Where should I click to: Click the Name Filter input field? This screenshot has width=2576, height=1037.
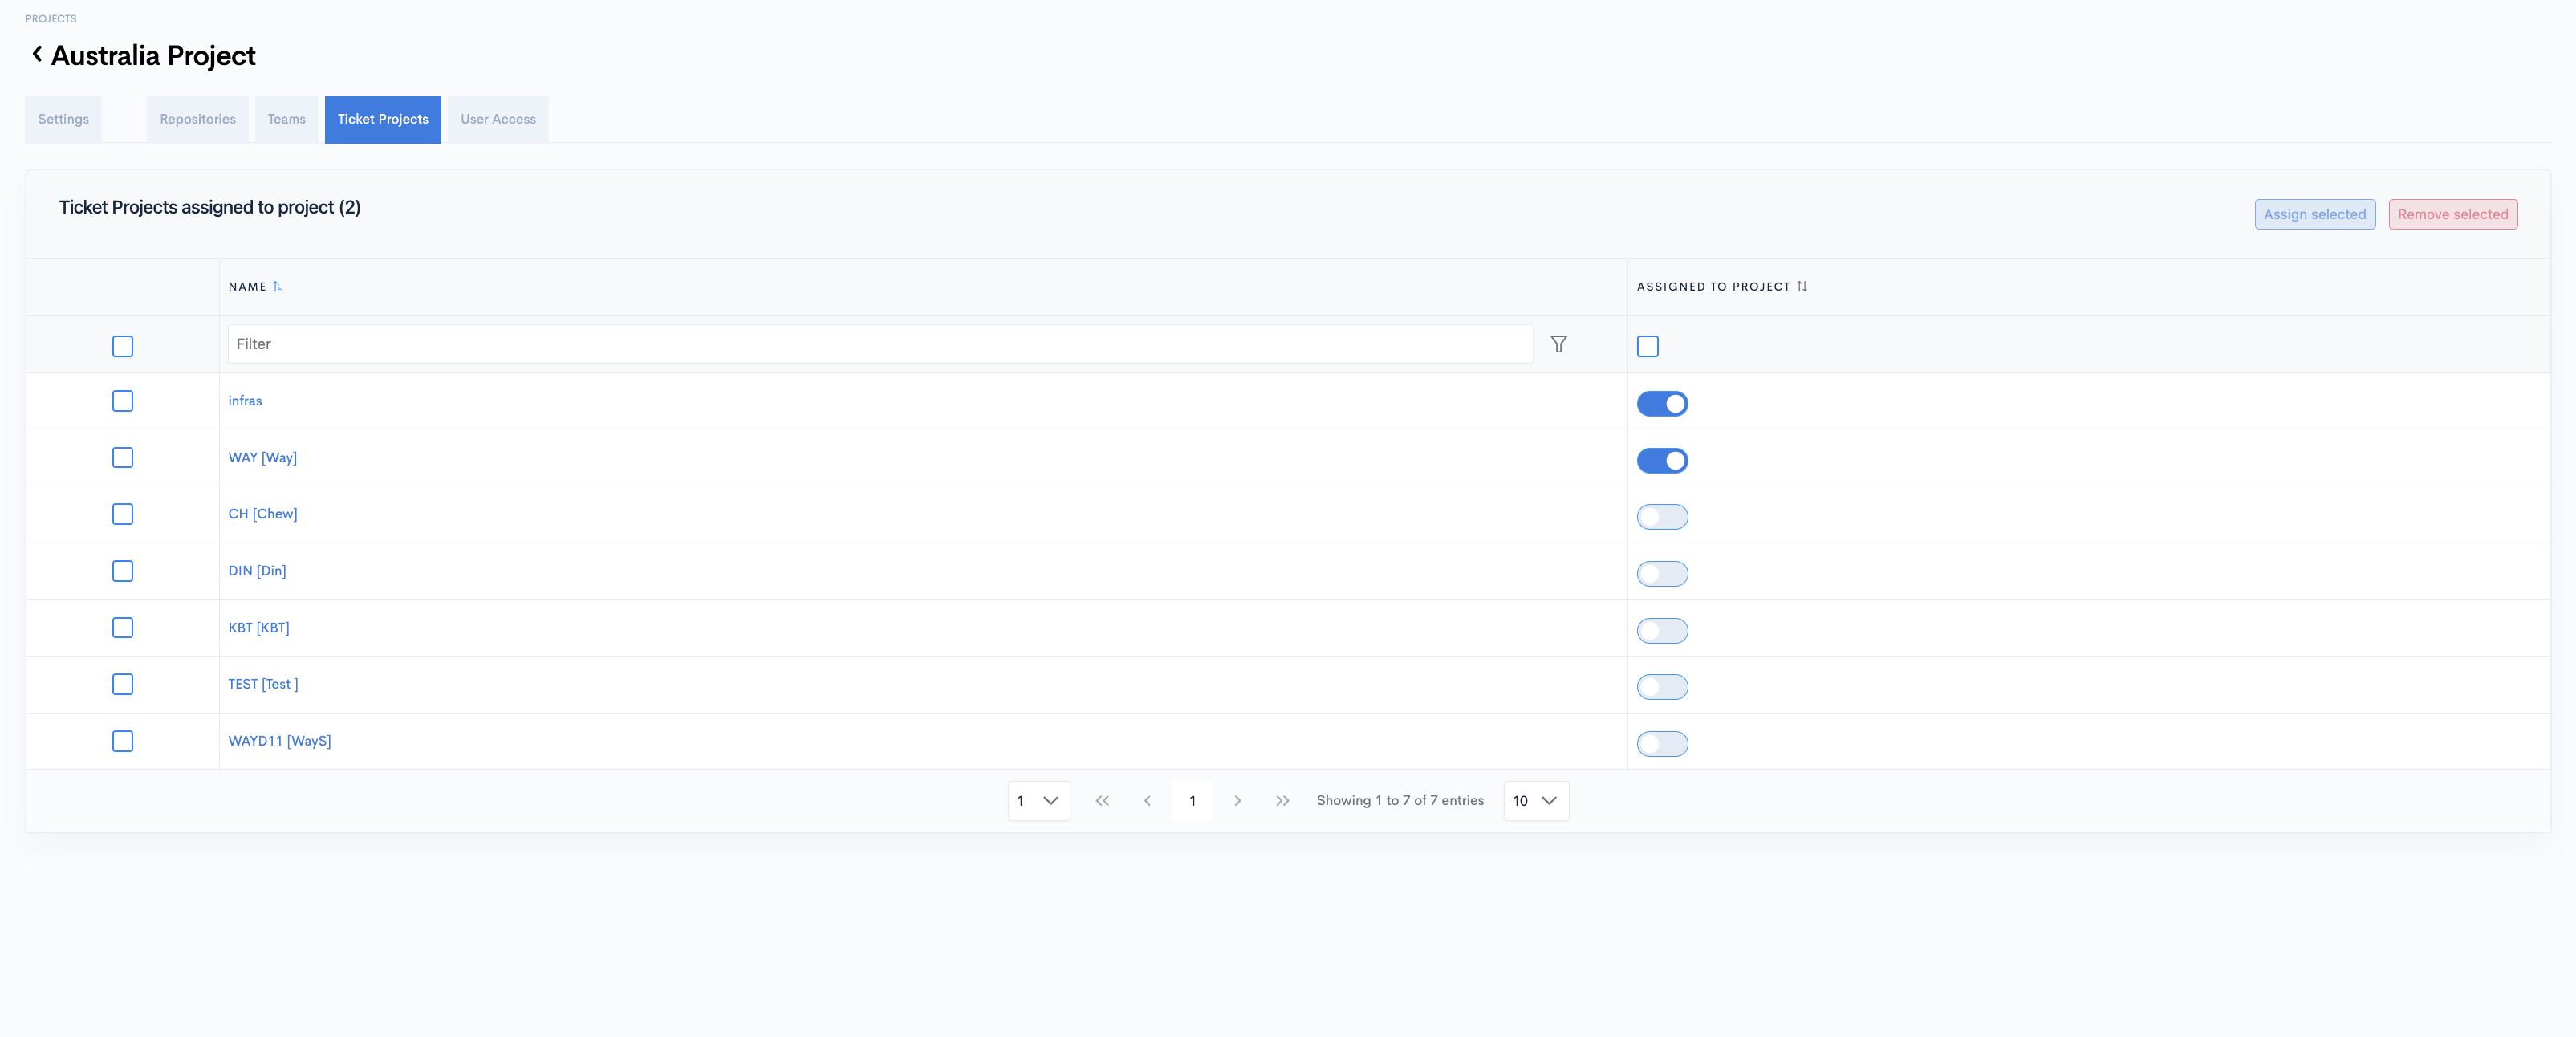click(x=880, y=344)
